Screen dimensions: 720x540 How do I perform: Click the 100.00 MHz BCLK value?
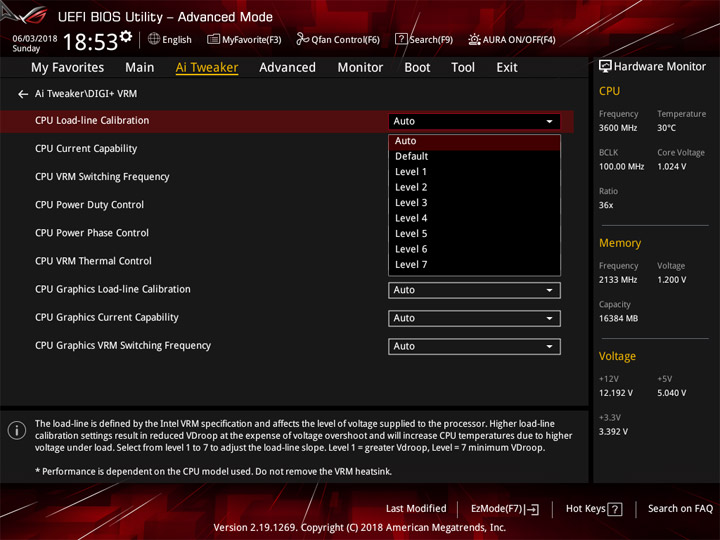pos(621,167)
